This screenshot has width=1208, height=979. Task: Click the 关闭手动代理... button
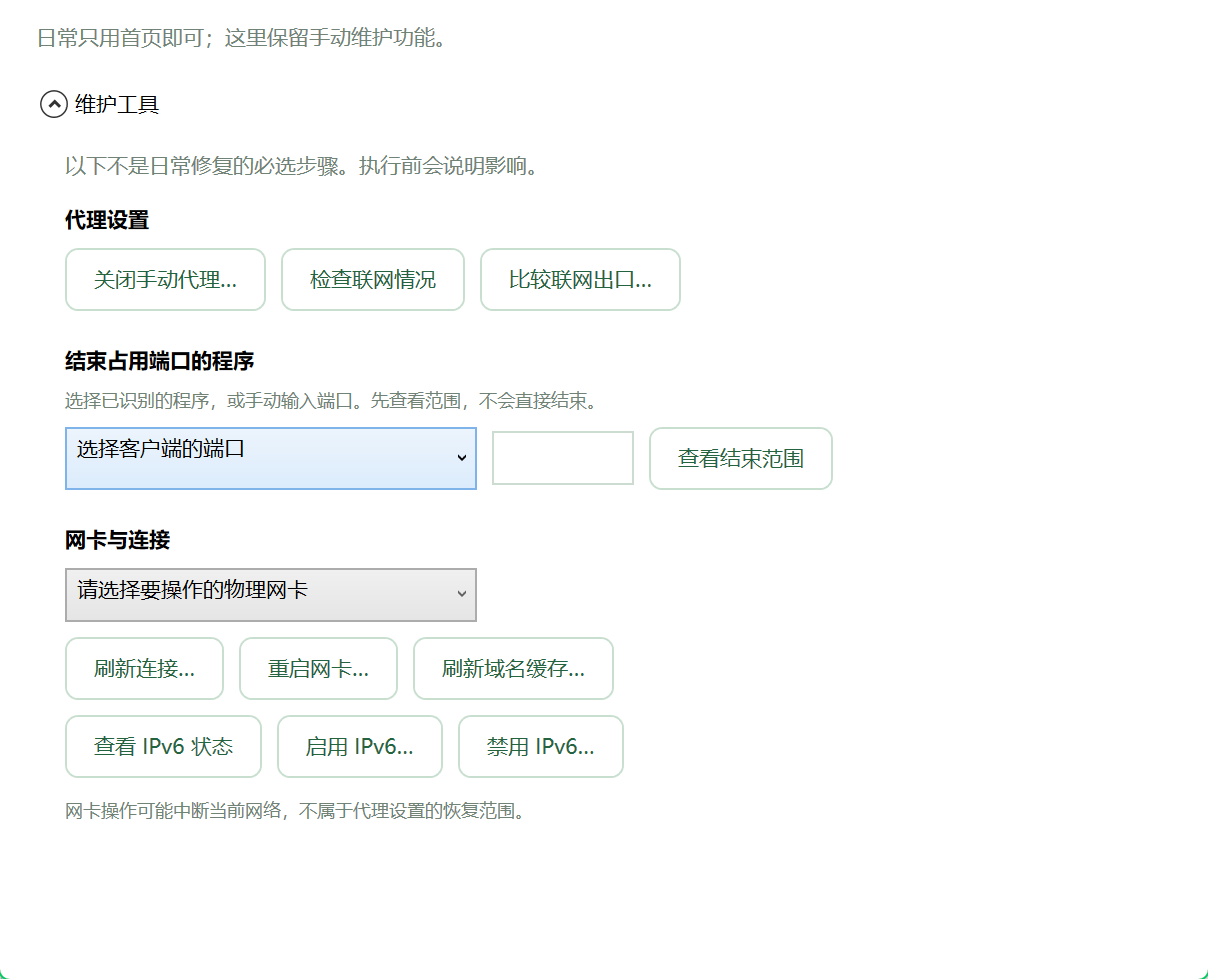point(165,280)
